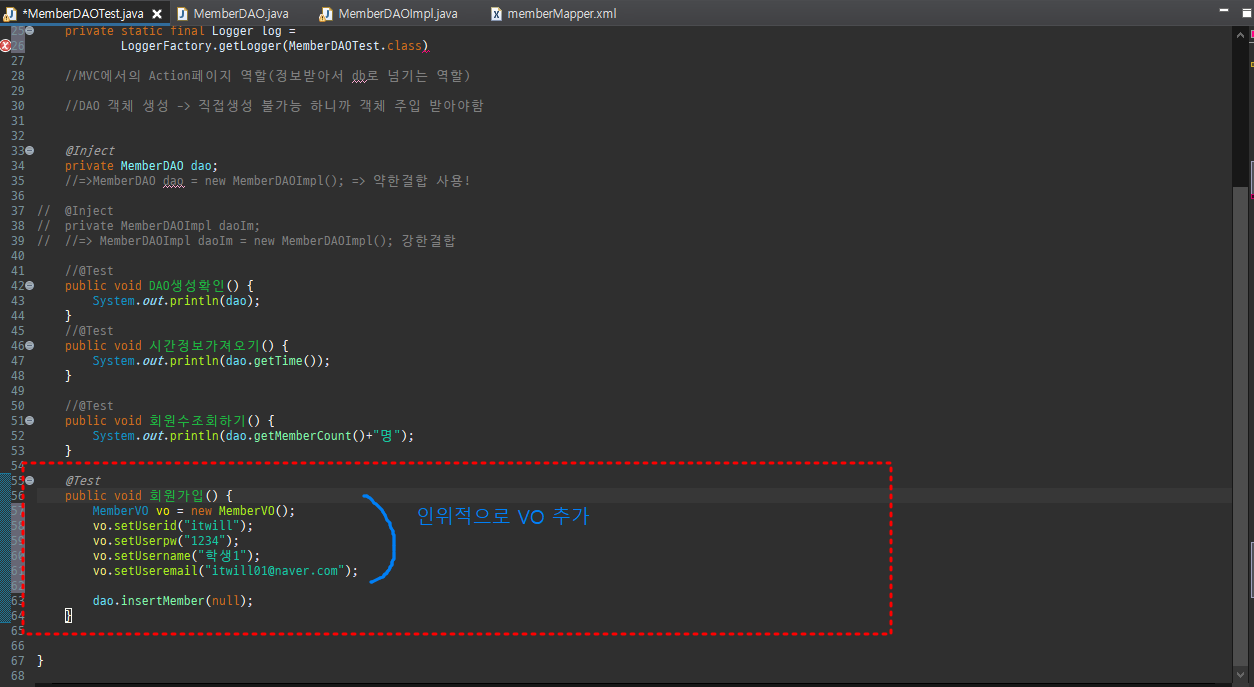The width and height of the screenshot is (1254, 687).
Task: Click the MemberVO vo = new MemberVO() line
Action: tap(194, 511)
